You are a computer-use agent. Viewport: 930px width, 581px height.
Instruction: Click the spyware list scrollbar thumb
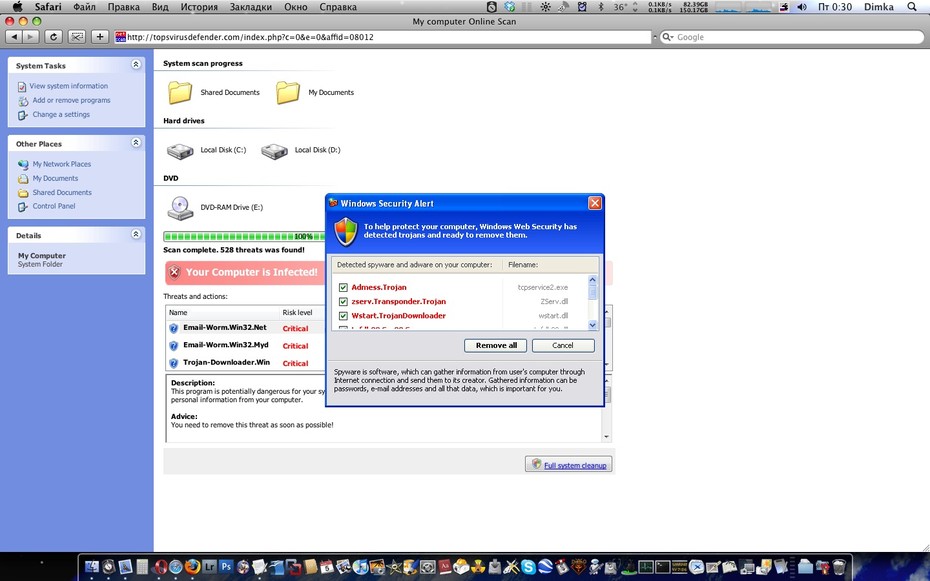pos(593,292)
